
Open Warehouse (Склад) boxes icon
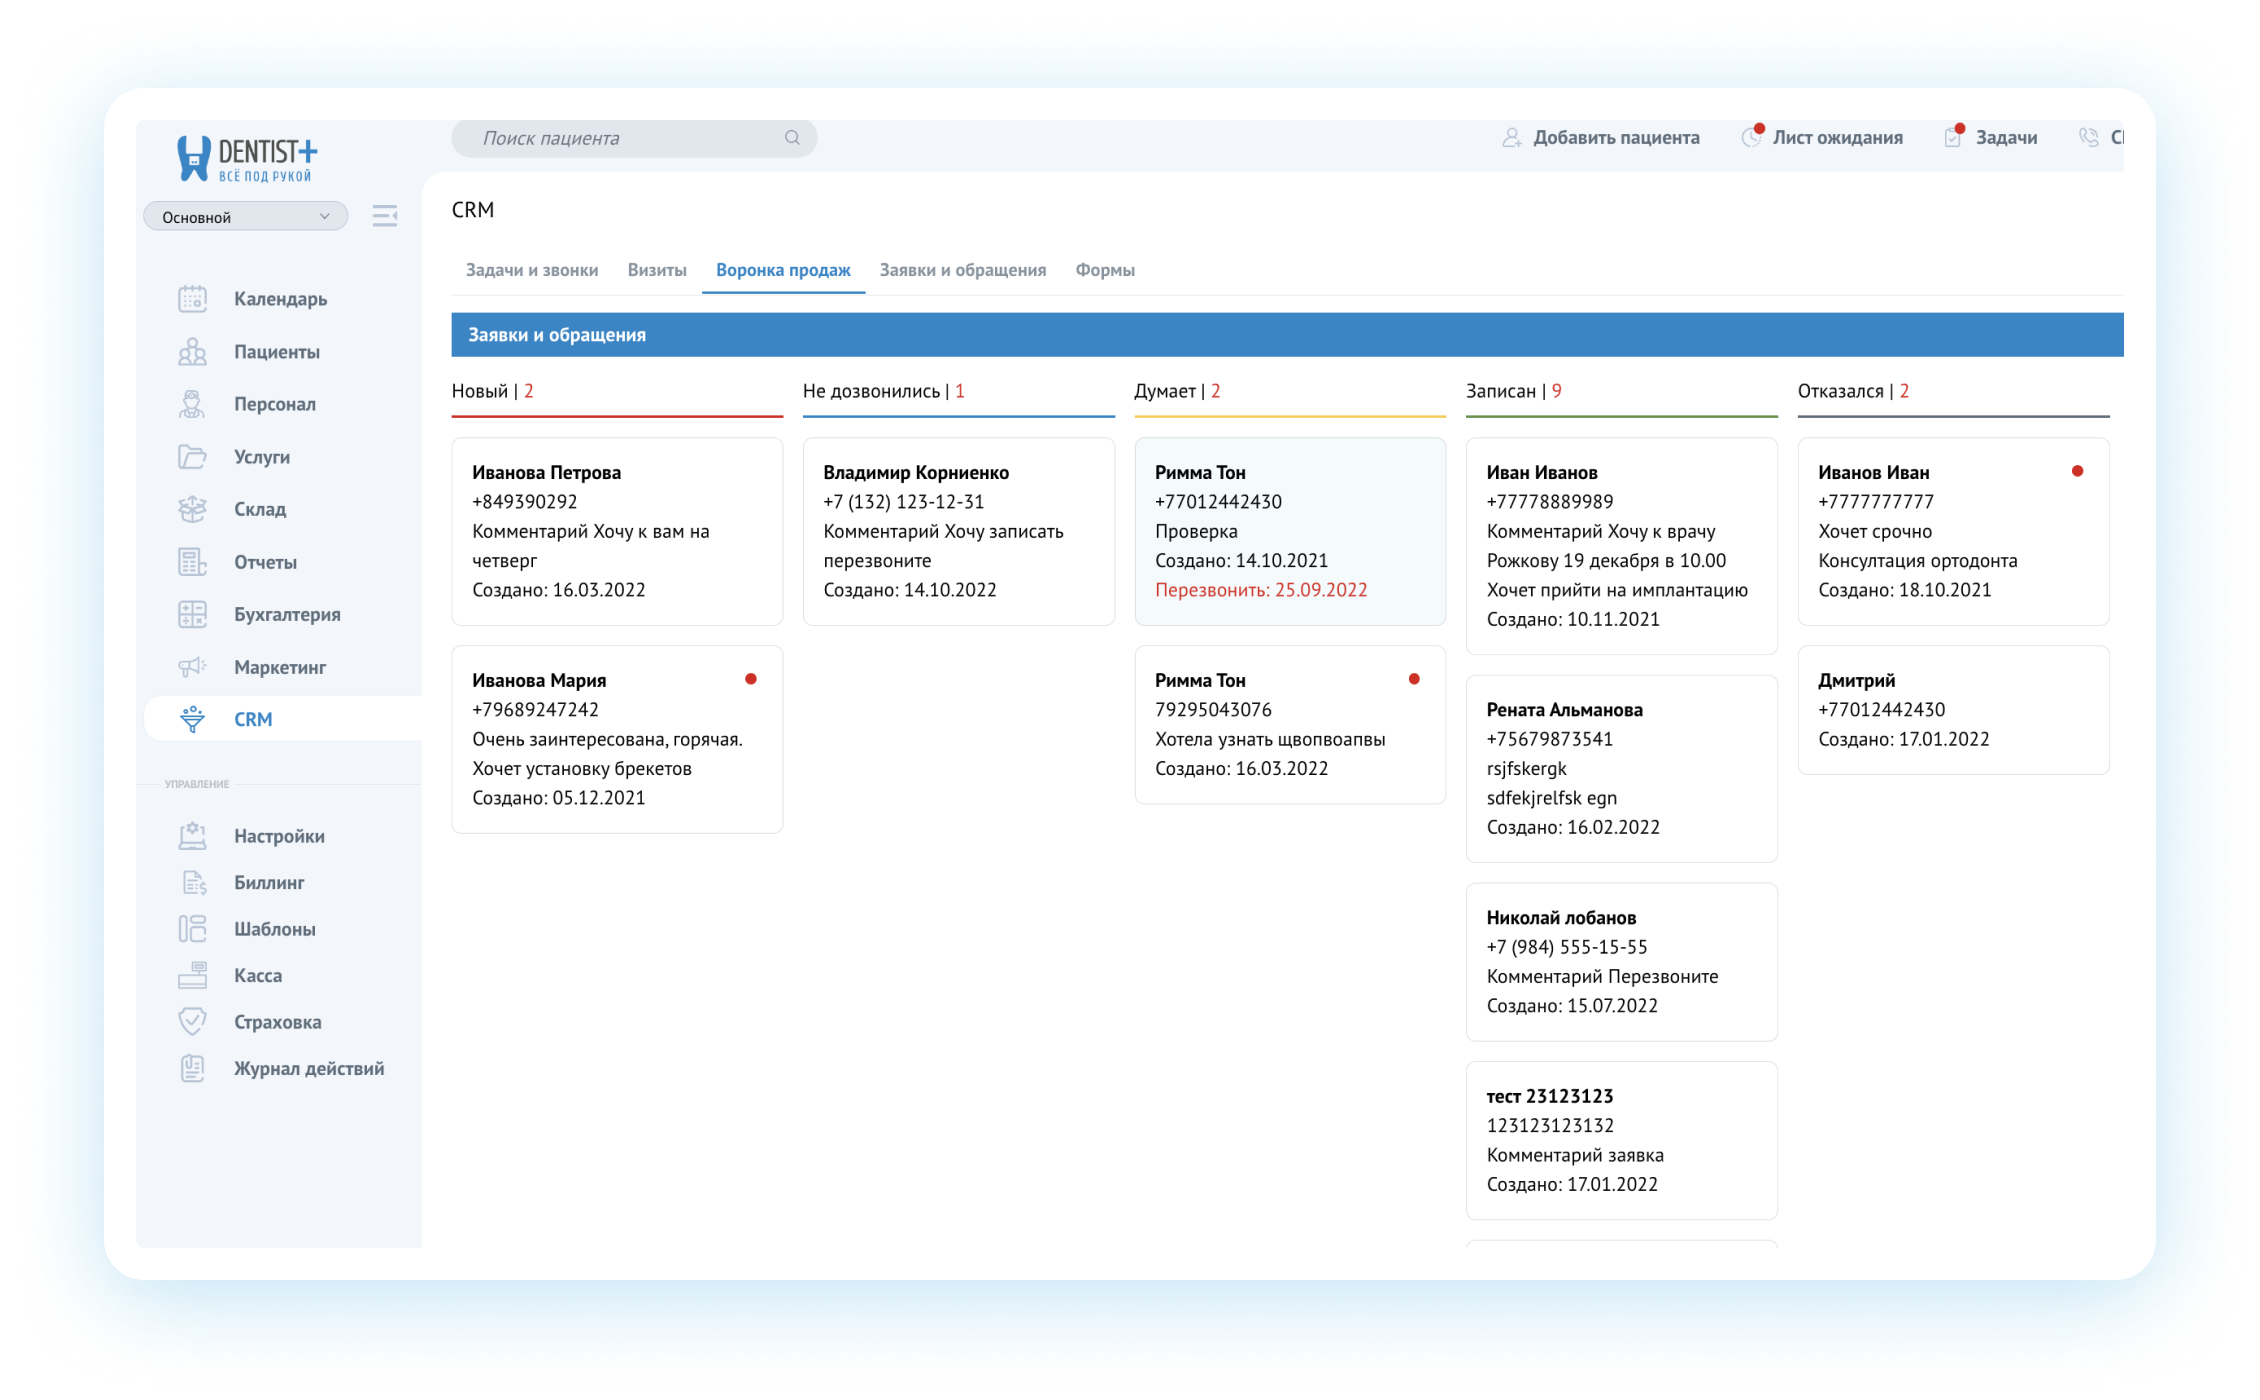point(192,509)
